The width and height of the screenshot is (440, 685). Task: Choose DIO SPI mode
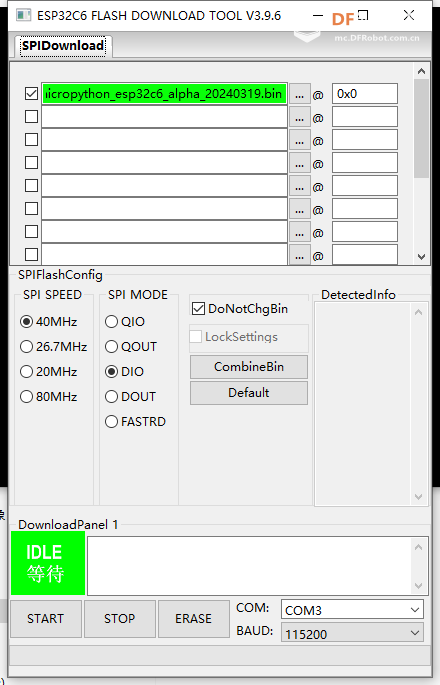pyautogui.click(x=125, y=371)
